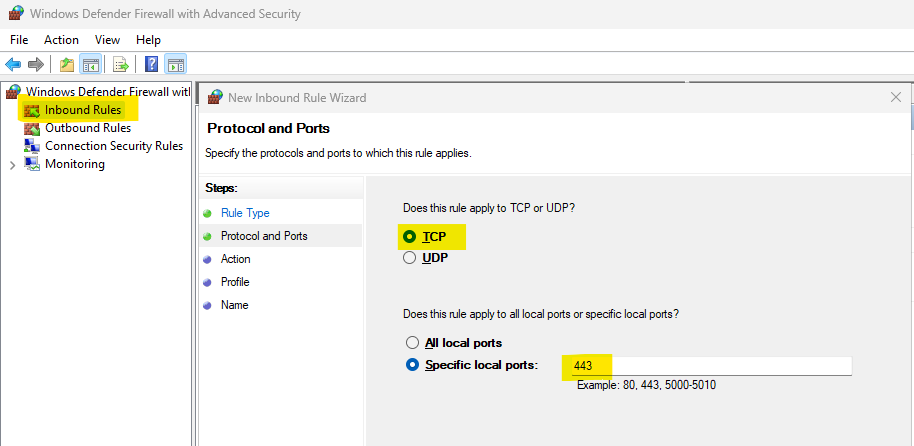The height and width of the screenshot is (446, 914).
Task: Choose the All local ports option
Action: pos(412,343)
